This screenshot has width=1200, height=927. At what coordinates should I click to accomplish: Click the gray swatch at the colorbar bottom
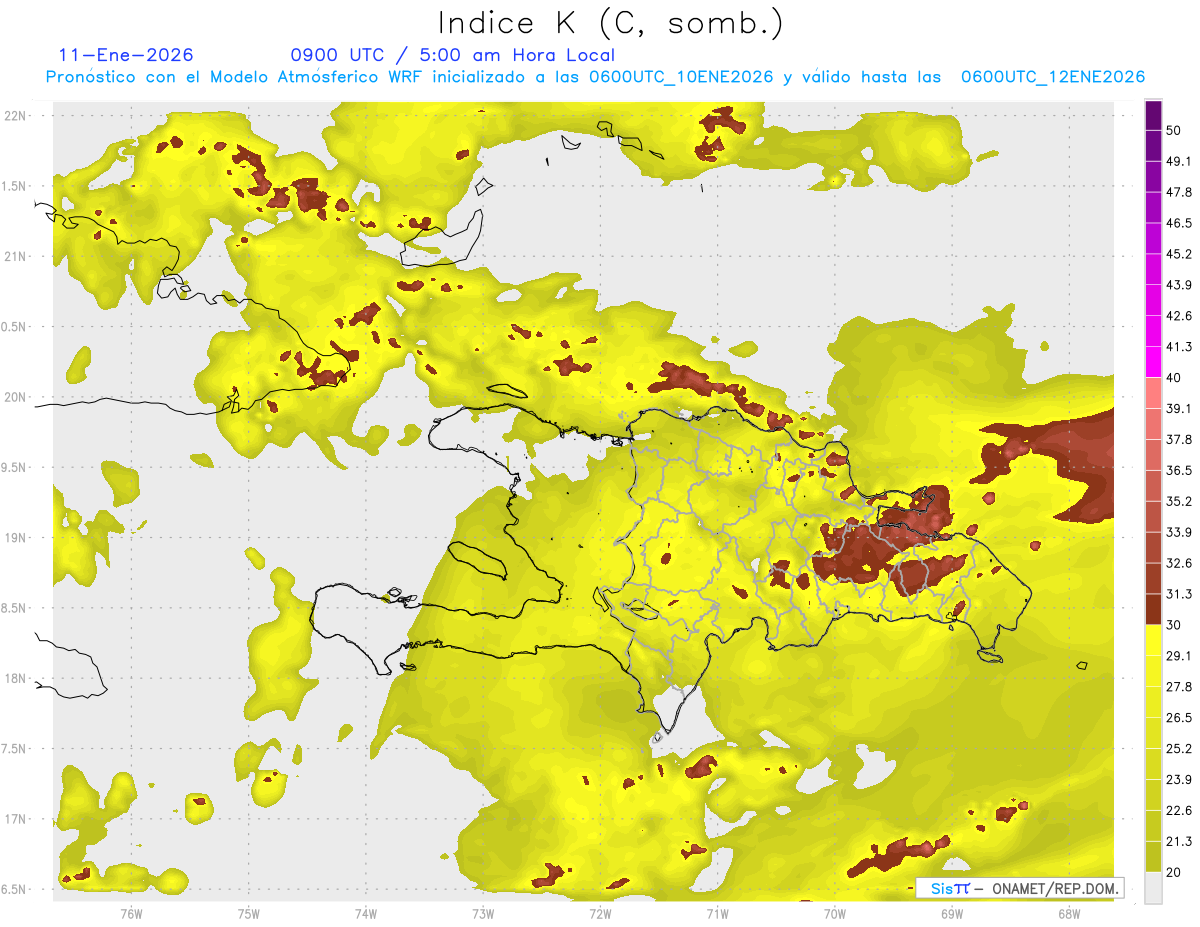[1154, 888]
